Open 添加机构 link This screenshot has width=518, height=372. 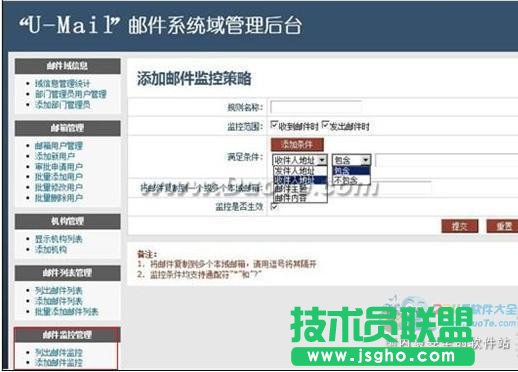[51, 249]
